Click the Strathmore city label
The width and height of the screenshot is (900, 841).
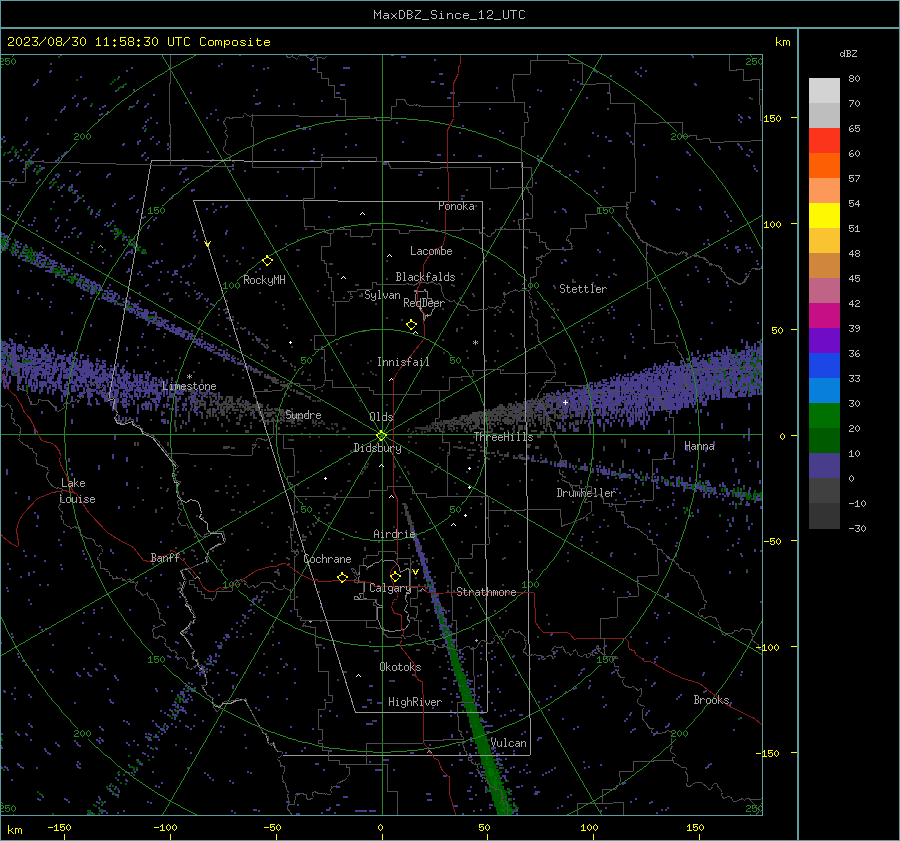click(x=486, y=592)
